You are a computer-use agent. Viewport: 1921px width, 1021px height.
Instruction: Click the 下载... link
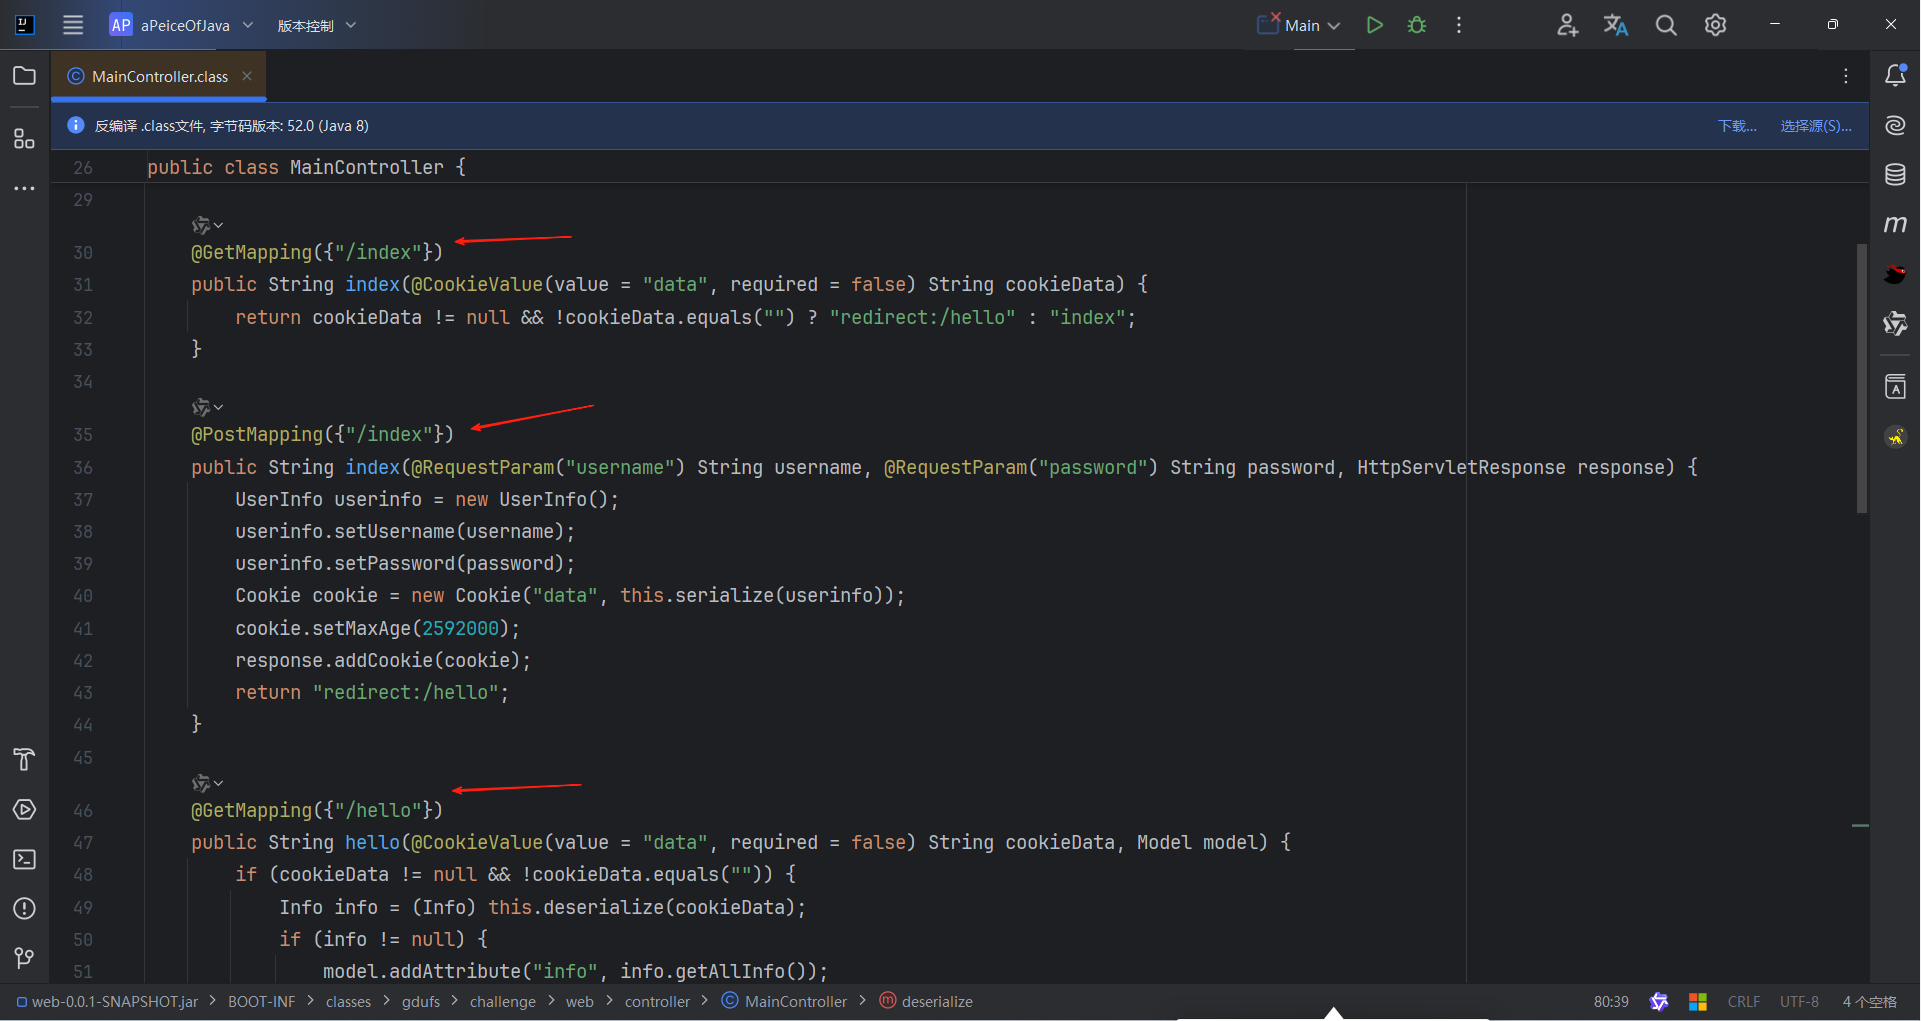click(x=1737, y=126)
